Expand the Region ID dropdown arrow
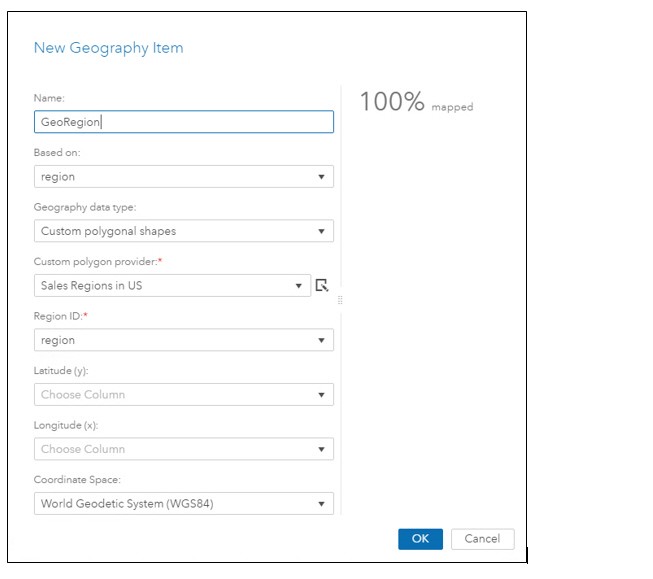 point(321,340)
